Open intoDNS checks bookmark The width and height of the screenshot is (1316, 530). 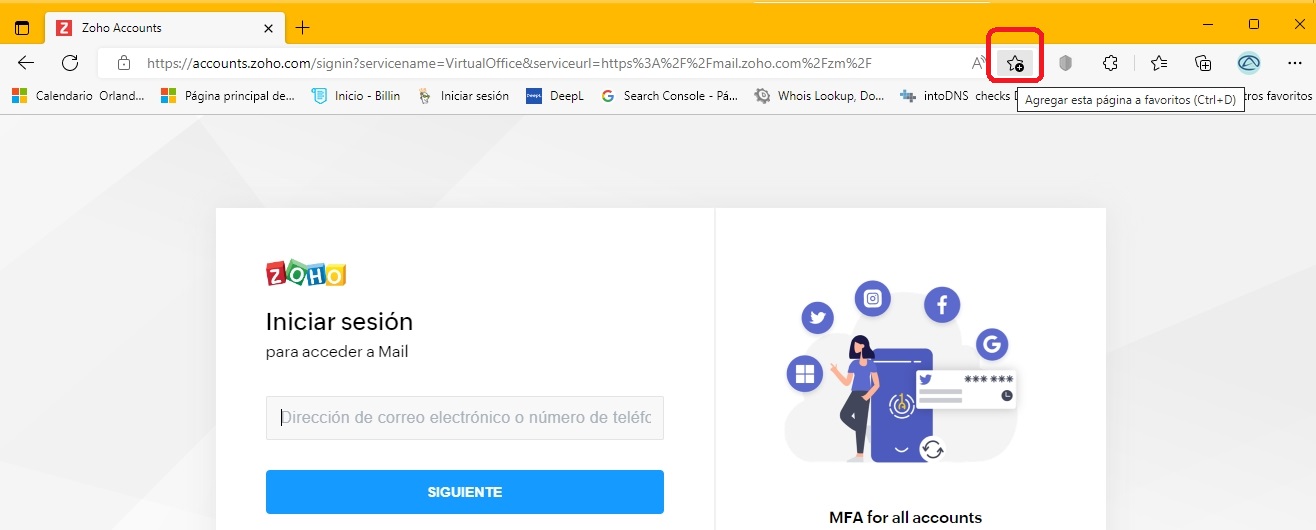pyautogui.click(x=958, y=96)
